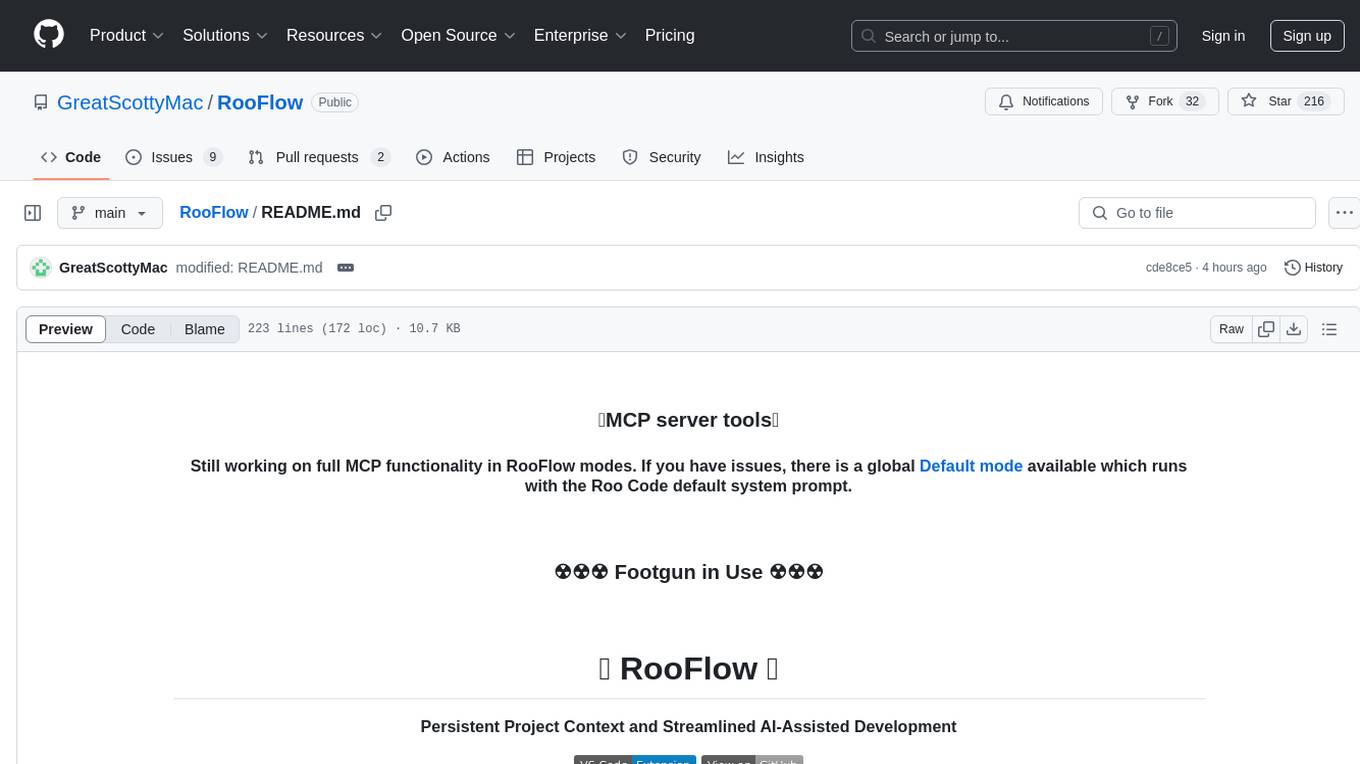Image resolution: width=1360 pixels, height=764 pixels.
Task: Switch to the Actions tab
Action: (x=453, y=157)
